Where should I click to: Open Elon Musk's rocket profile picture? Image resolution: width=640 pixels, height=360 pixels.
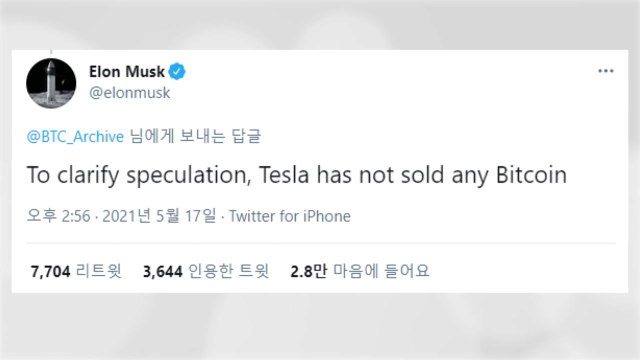(x=51, y=83)
